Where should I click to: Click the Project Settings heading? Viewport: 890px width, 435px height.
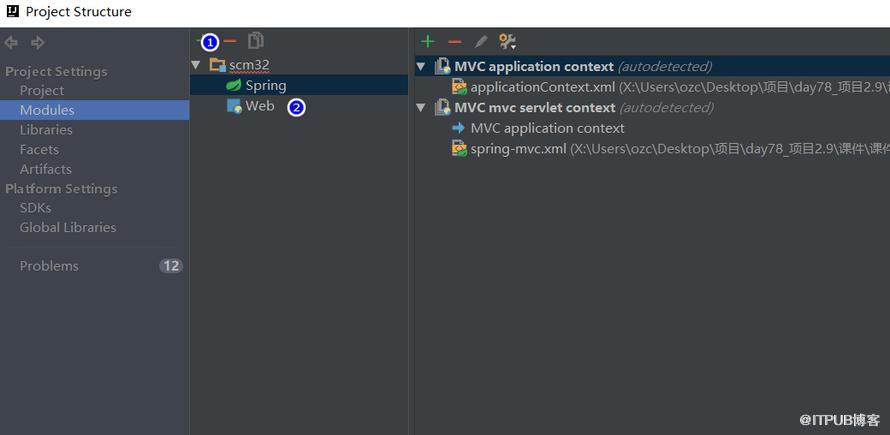coord(56,72)
